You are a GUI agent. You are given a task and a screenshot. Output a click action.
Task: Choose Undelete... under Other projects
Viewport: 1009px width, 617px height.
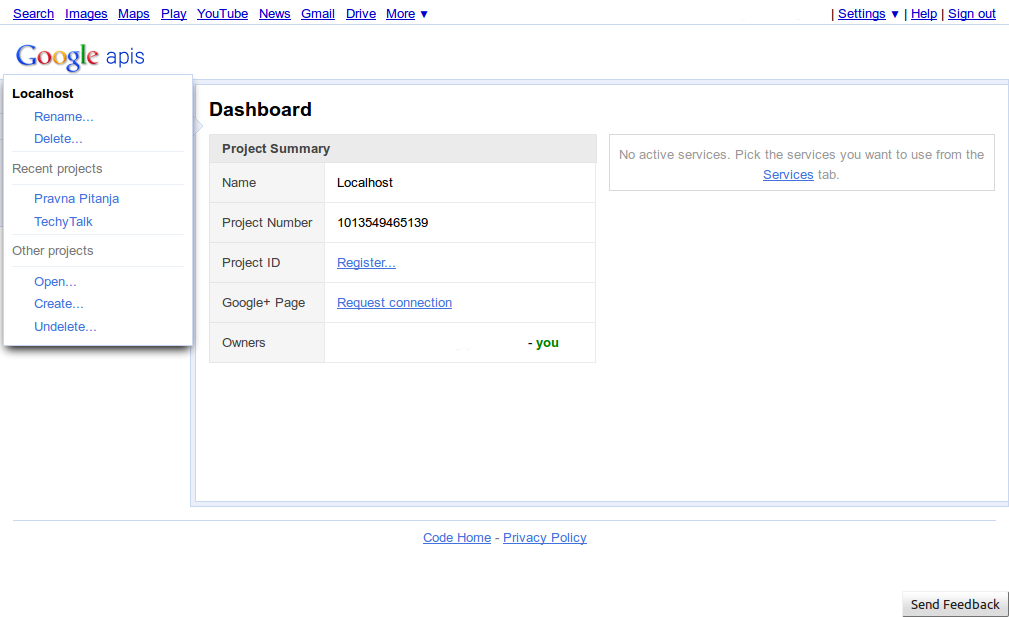(65, 326)
